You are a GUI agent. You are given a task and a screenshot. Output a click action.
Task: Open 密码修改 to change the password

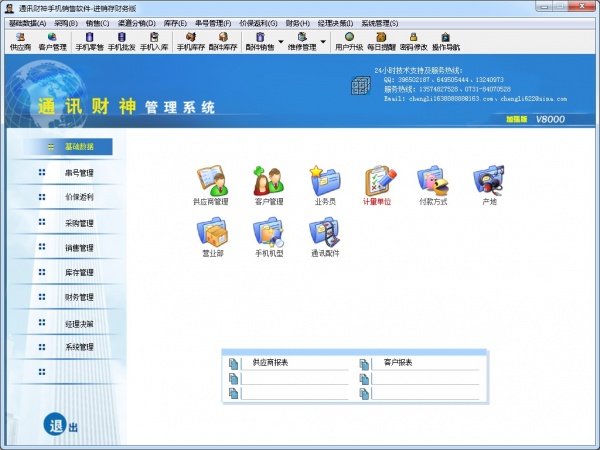(x=413, y=41)
